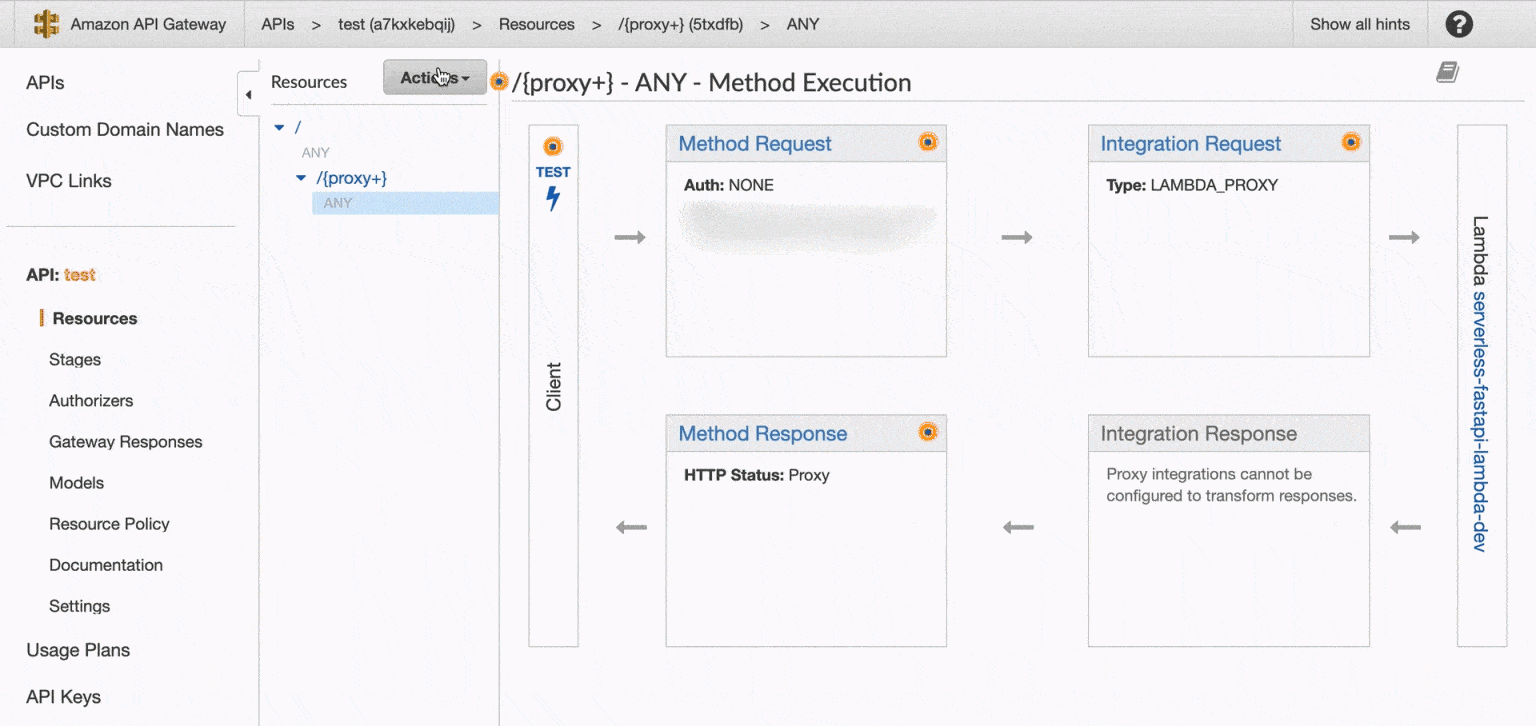Go to Authorizers

click(91, 401)
